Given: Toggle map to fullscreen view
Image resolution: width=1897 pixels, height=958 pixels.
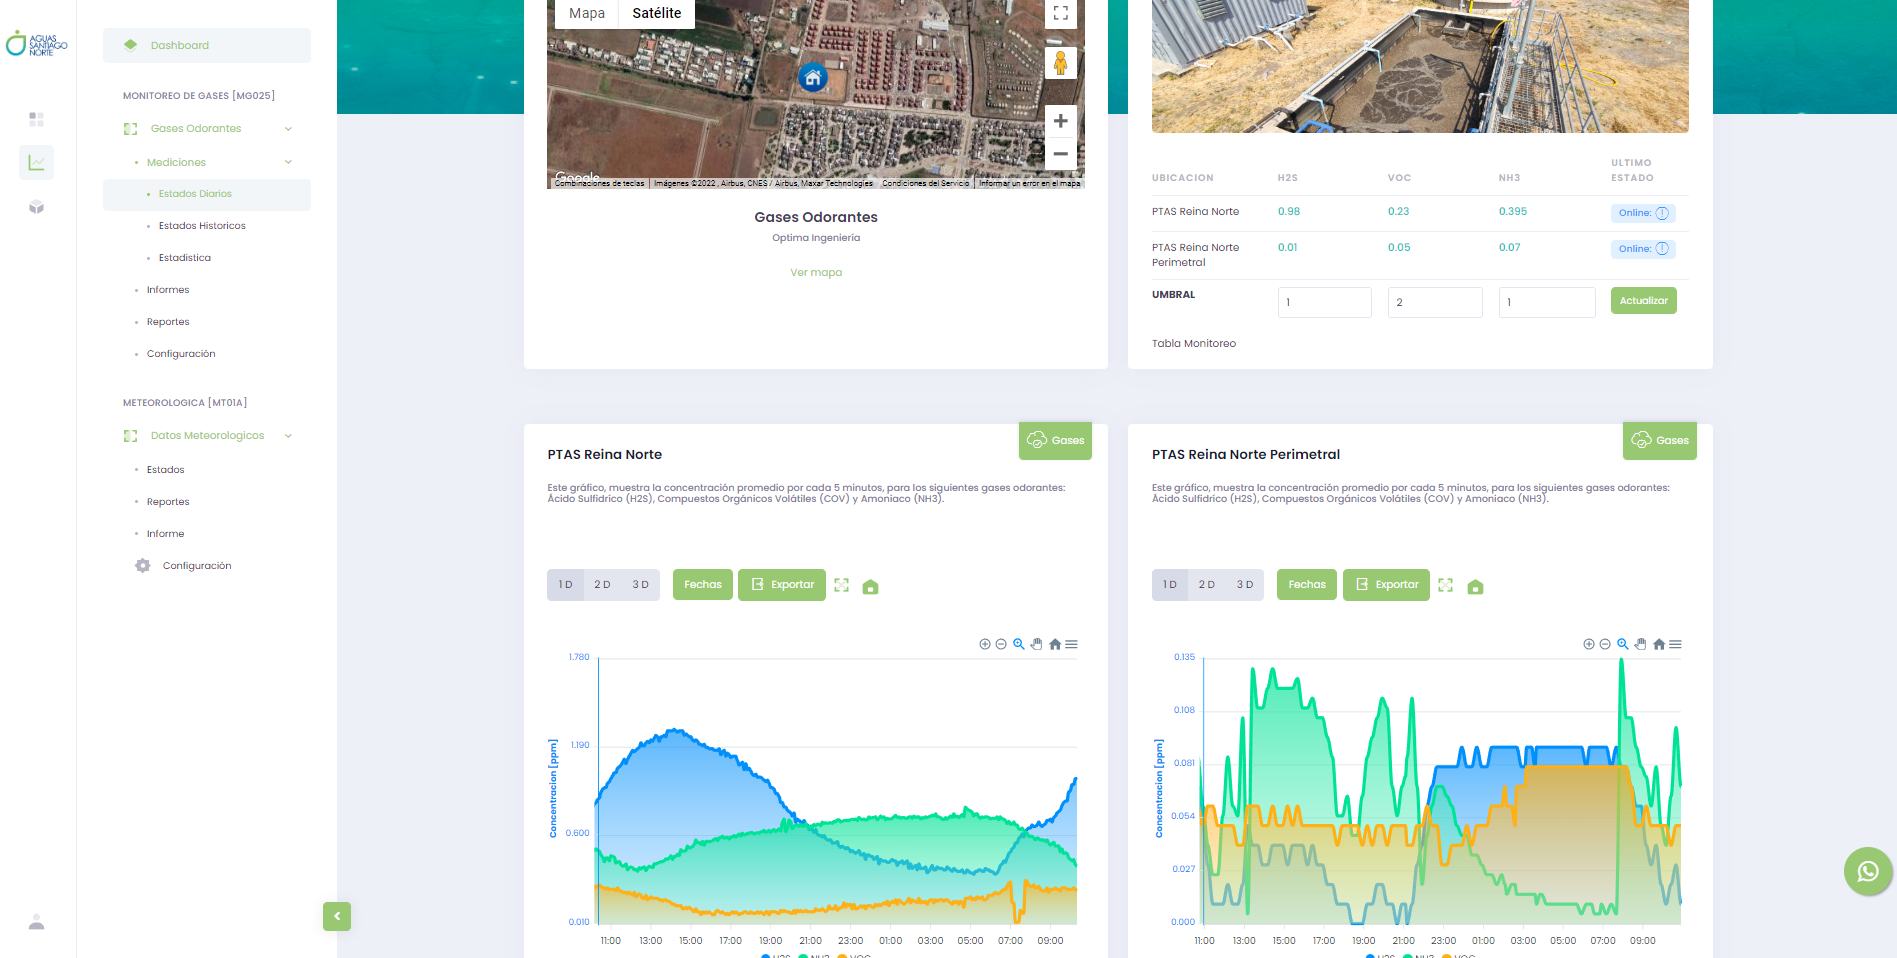Looking at the screenshot, I should 1060,13.
